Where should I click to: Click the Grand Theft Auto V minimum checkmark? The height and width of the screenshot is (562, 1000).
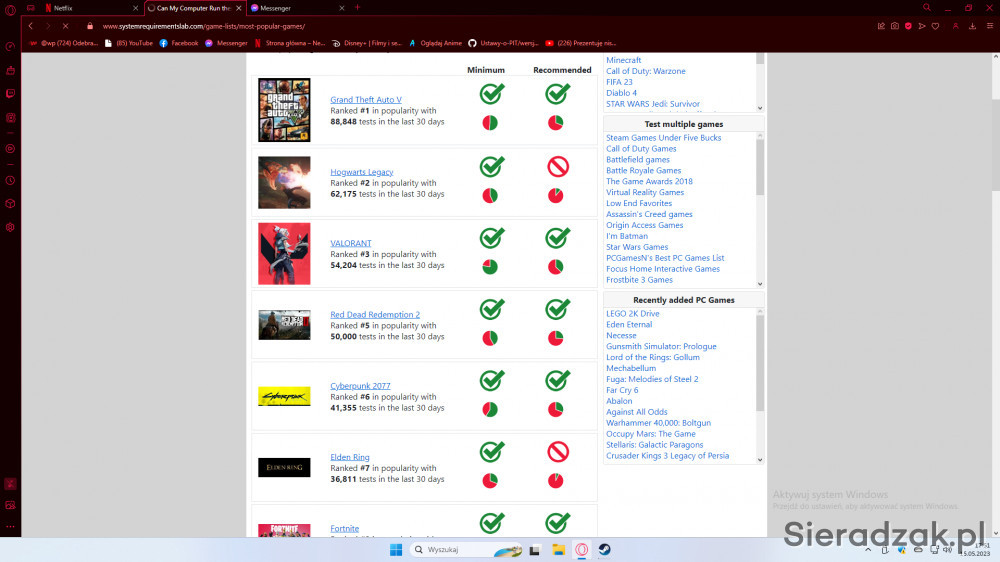tap(492, 94)
